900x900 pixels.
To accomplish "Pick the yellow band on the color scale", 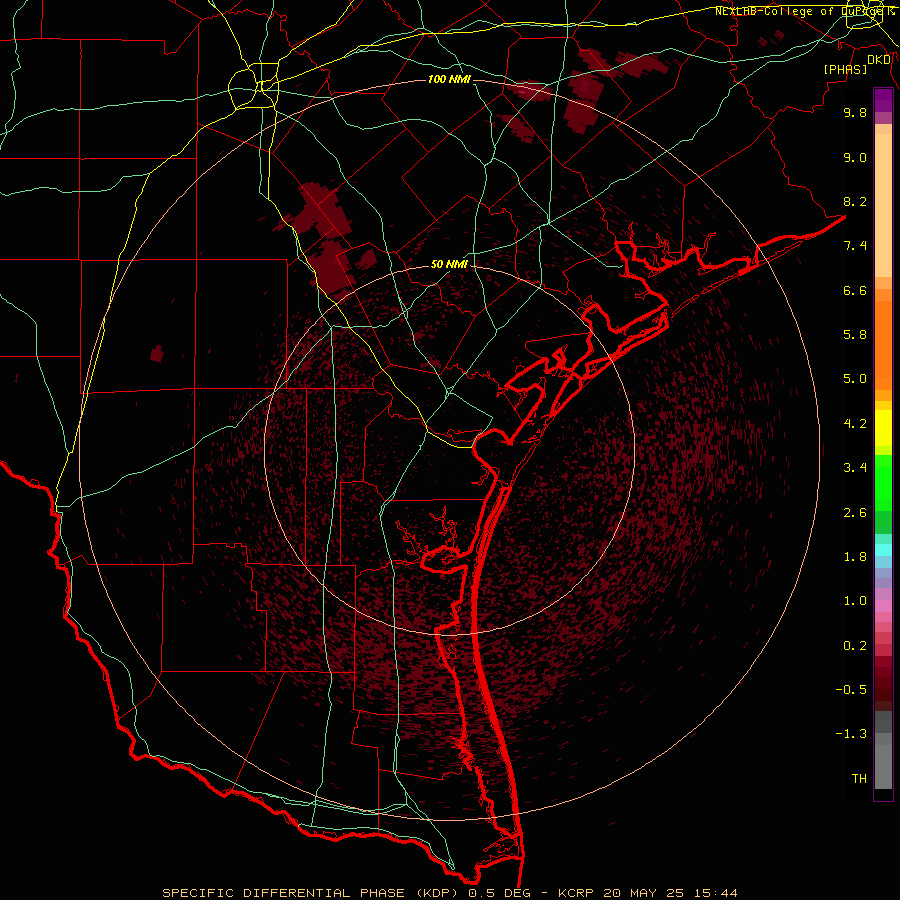I will [x=883, y=428].
